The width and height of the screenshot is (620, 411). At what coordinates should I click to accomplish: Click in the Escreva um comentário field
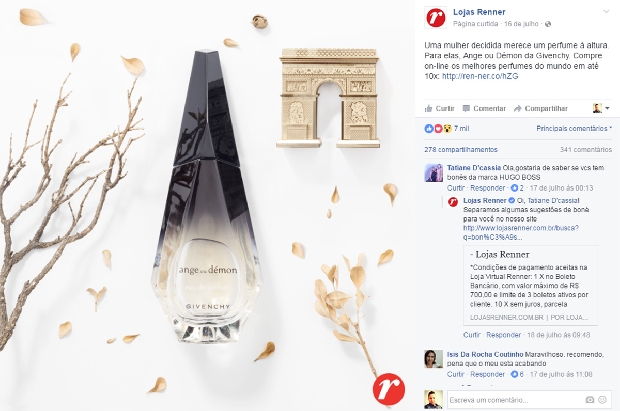pos(516,400)
